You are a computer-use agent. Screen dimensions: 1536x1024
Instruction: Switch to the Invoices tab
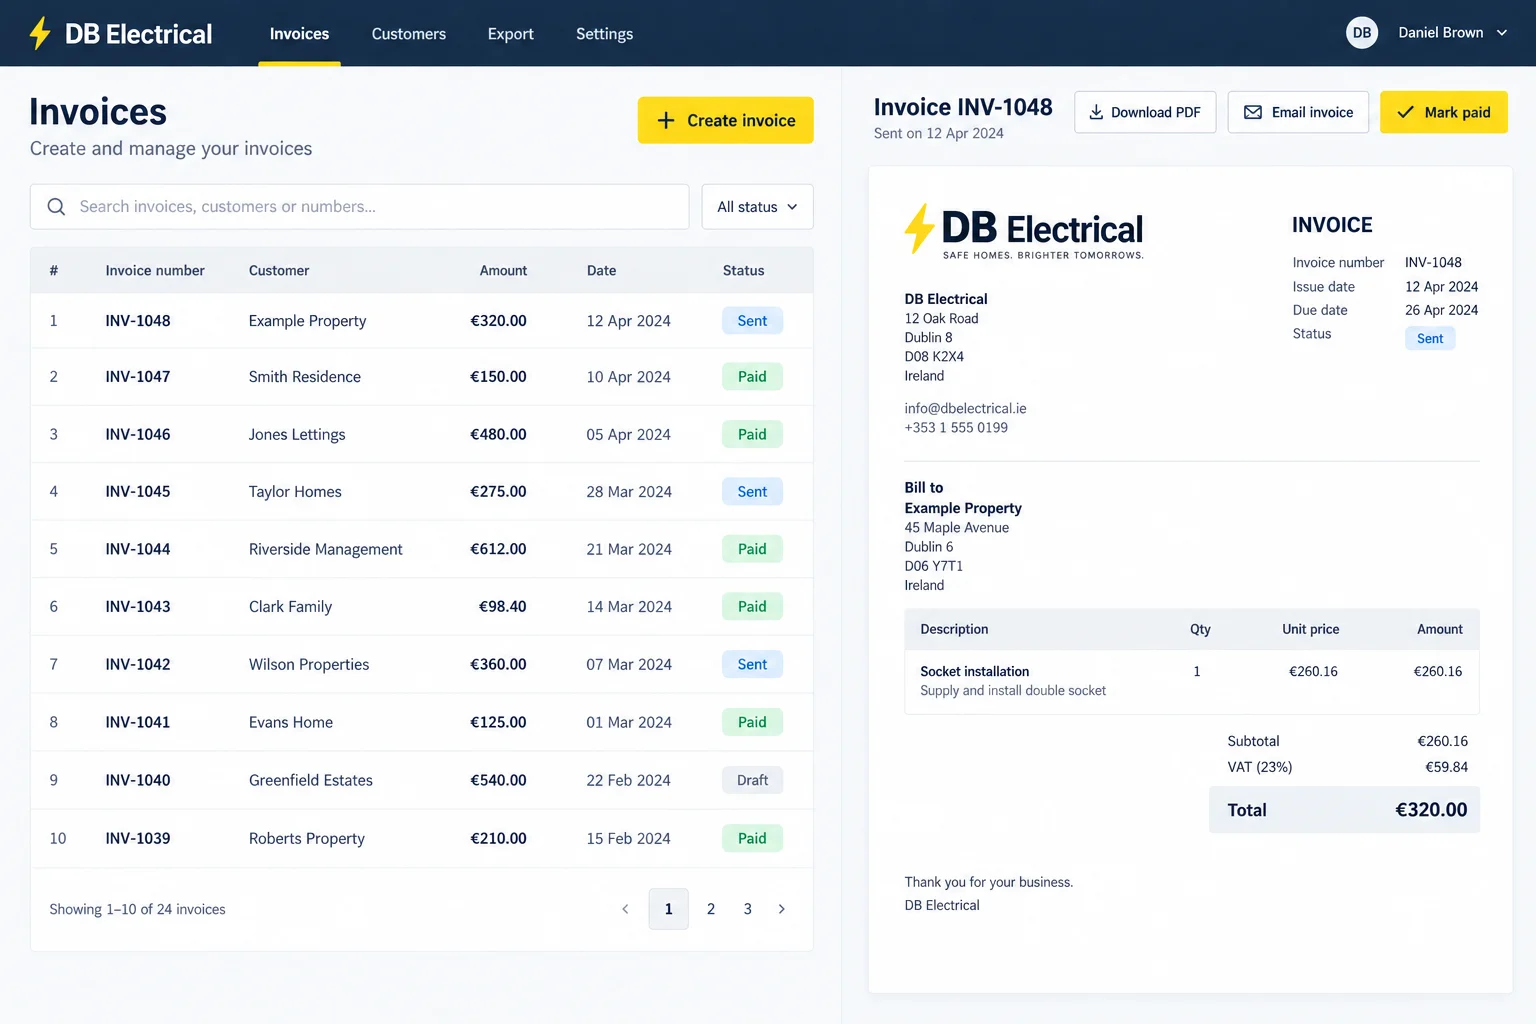pyautogui.click(x=299, y=34)
